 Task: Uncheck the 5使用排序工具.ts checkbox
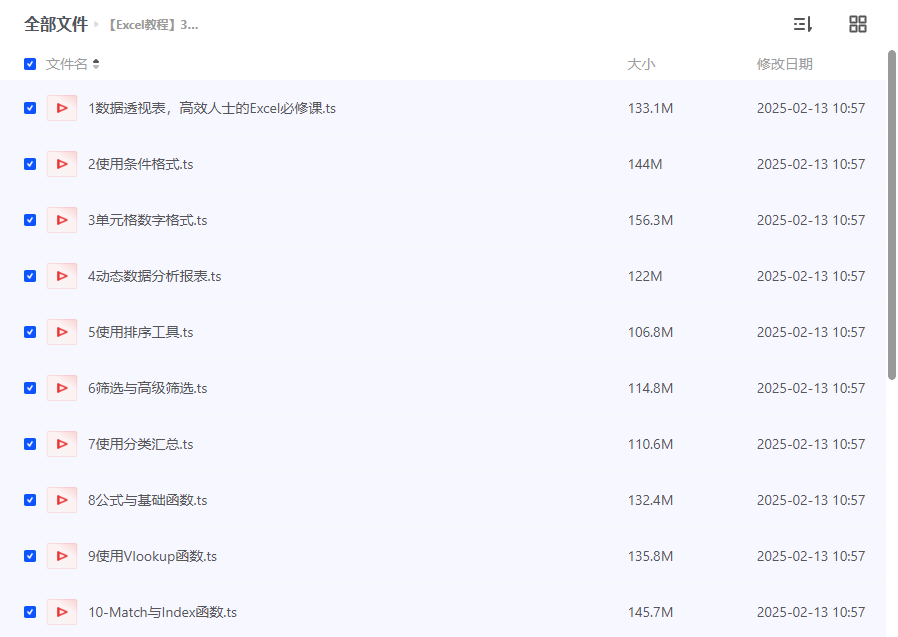click(30, 332)
